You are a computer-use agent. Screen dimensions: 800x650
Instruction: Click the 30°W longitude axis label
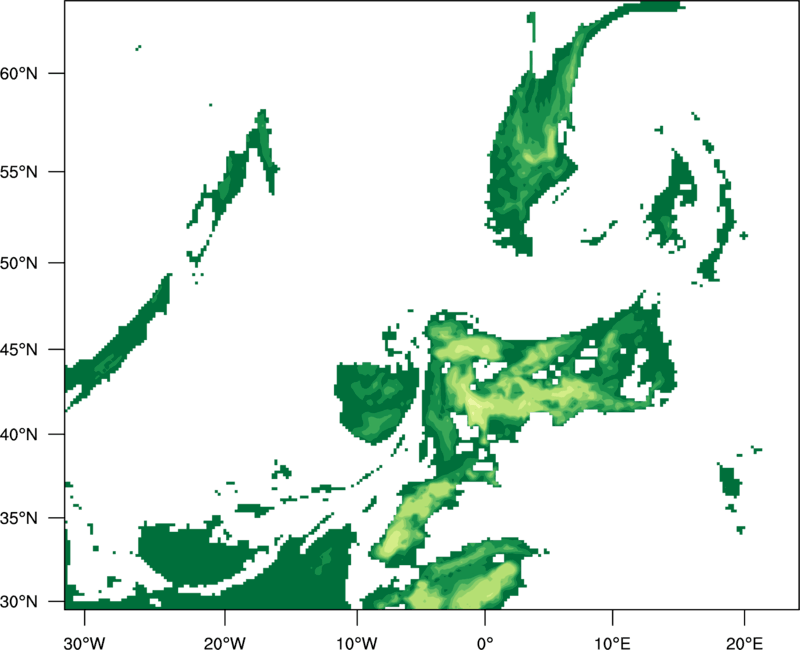click(84, 643)
